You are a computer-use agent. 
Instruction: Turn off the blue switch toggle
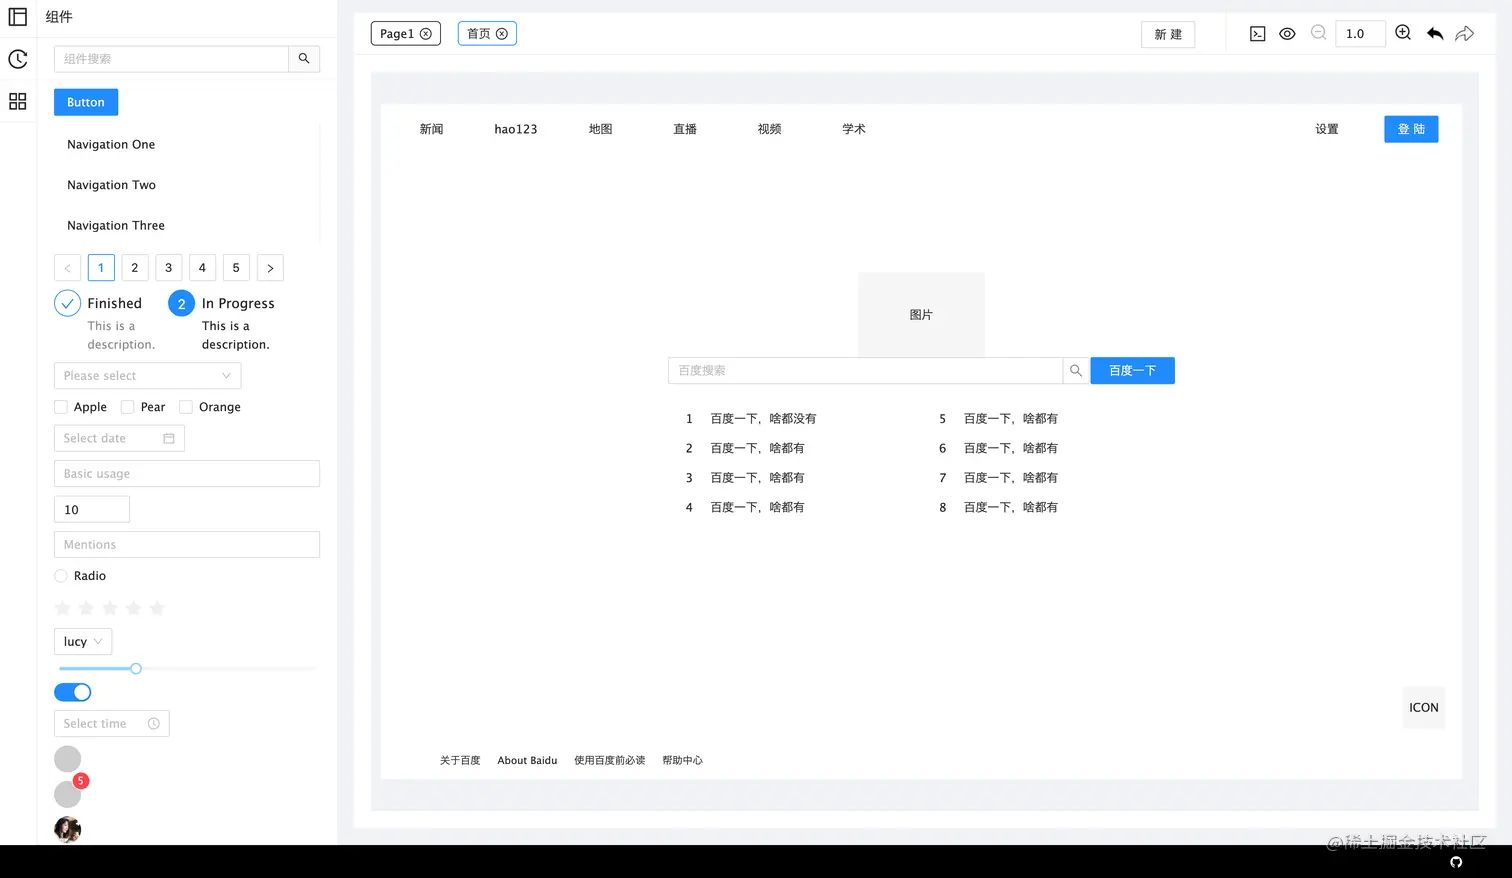tap(72, 692)
